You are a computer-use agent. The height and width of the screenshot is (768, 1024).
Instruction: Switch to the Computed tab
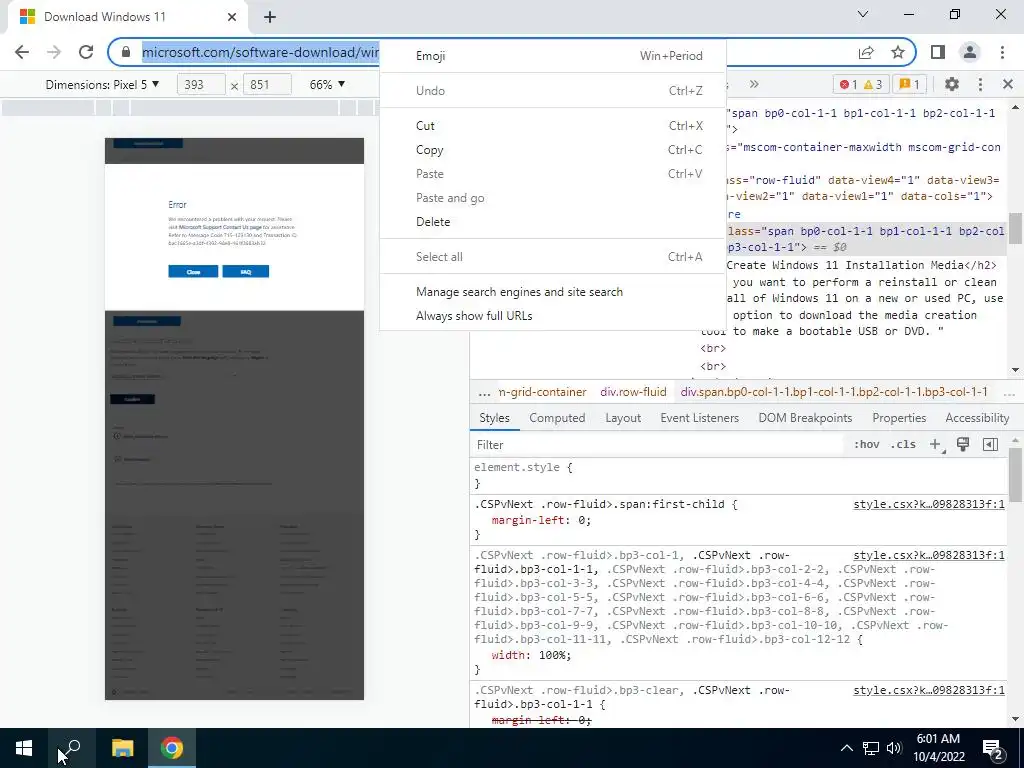557,418
